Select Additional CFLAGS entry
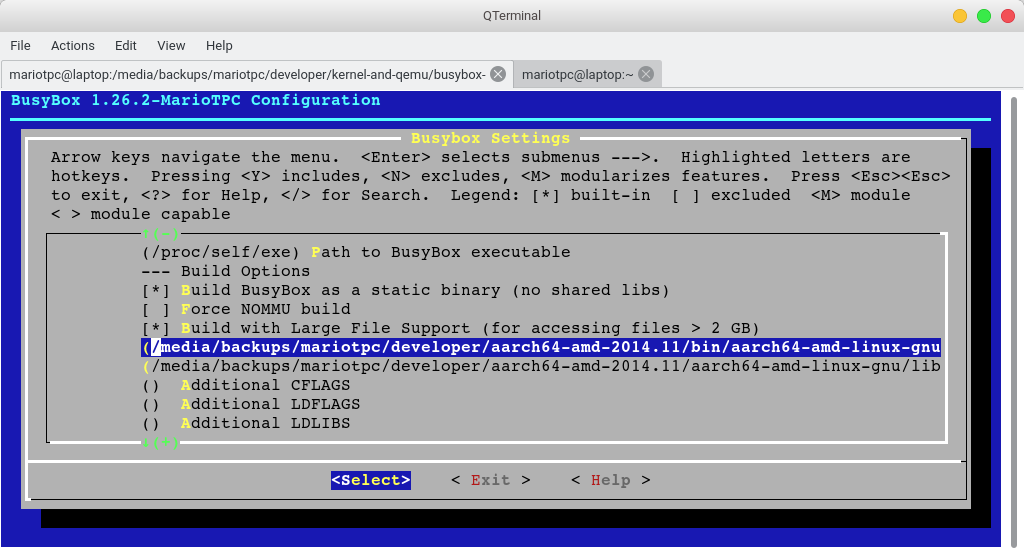 point(246,385)
